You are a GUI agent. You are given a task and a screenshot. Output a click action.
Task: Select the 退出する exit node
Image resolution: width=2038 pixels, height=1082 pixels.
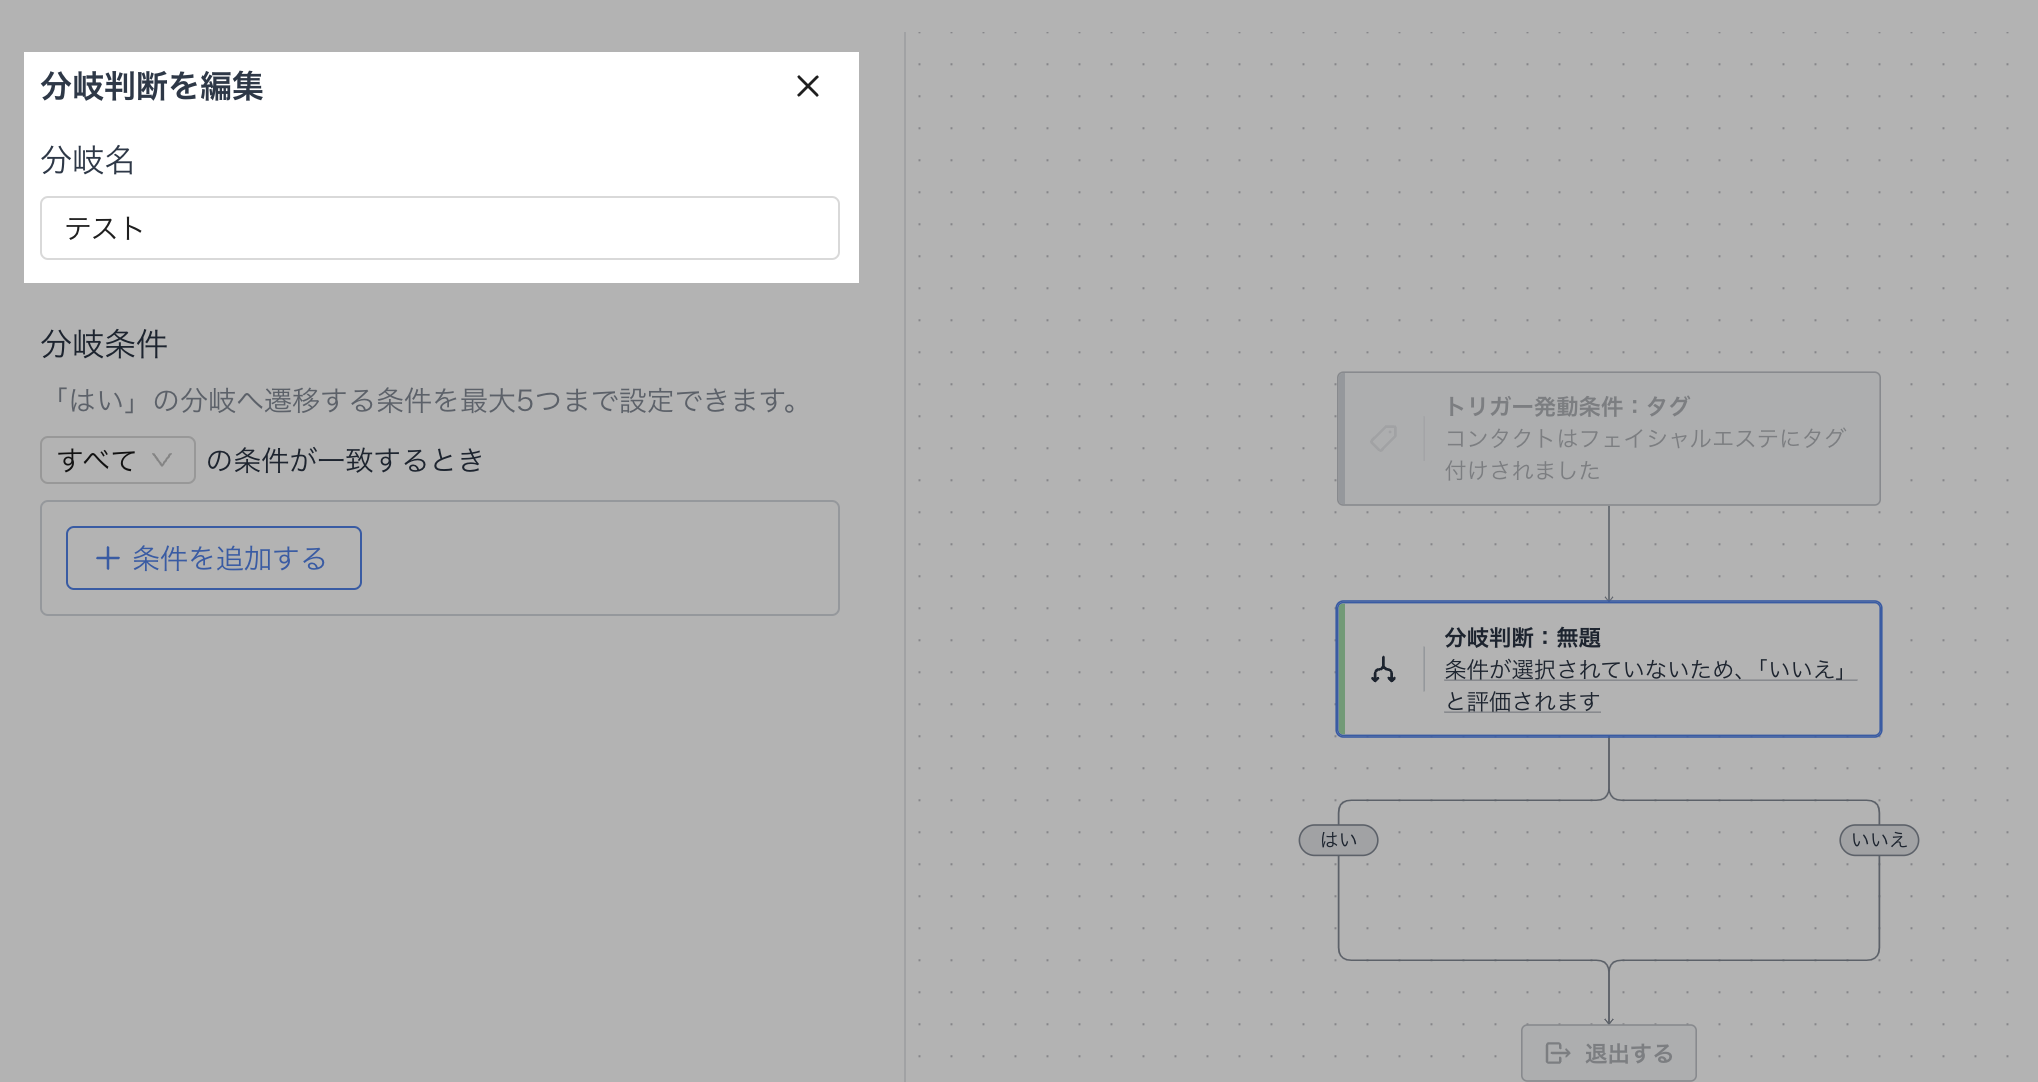[1608, 1053]
